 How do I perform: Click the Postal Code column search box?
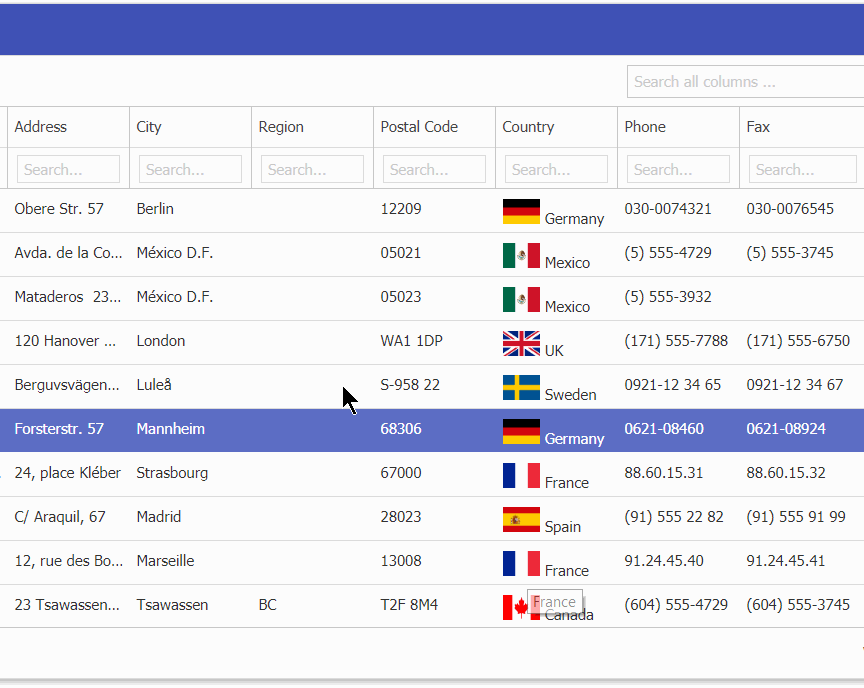coord(434,170)
